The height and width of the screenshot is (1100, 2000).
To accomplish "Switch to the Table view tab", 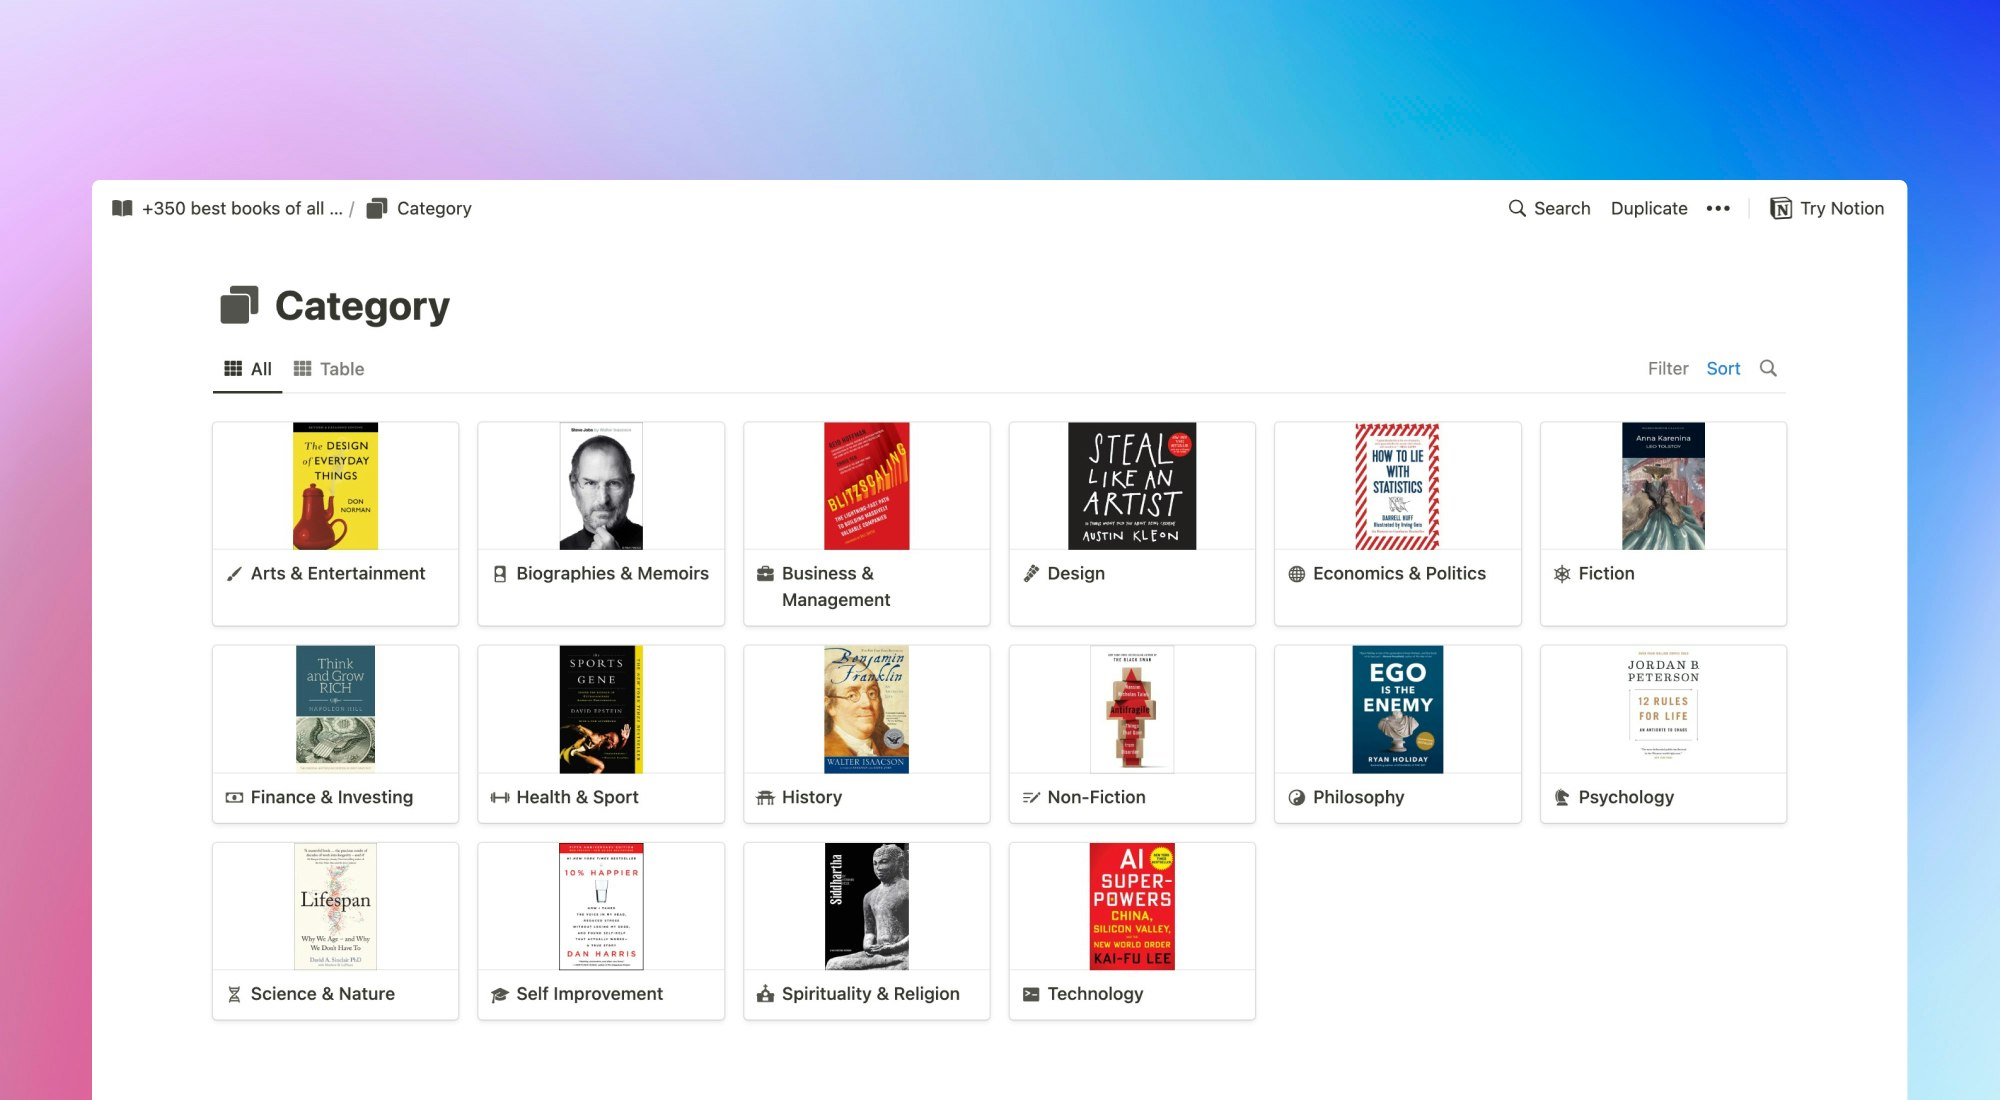I will 329,369.
